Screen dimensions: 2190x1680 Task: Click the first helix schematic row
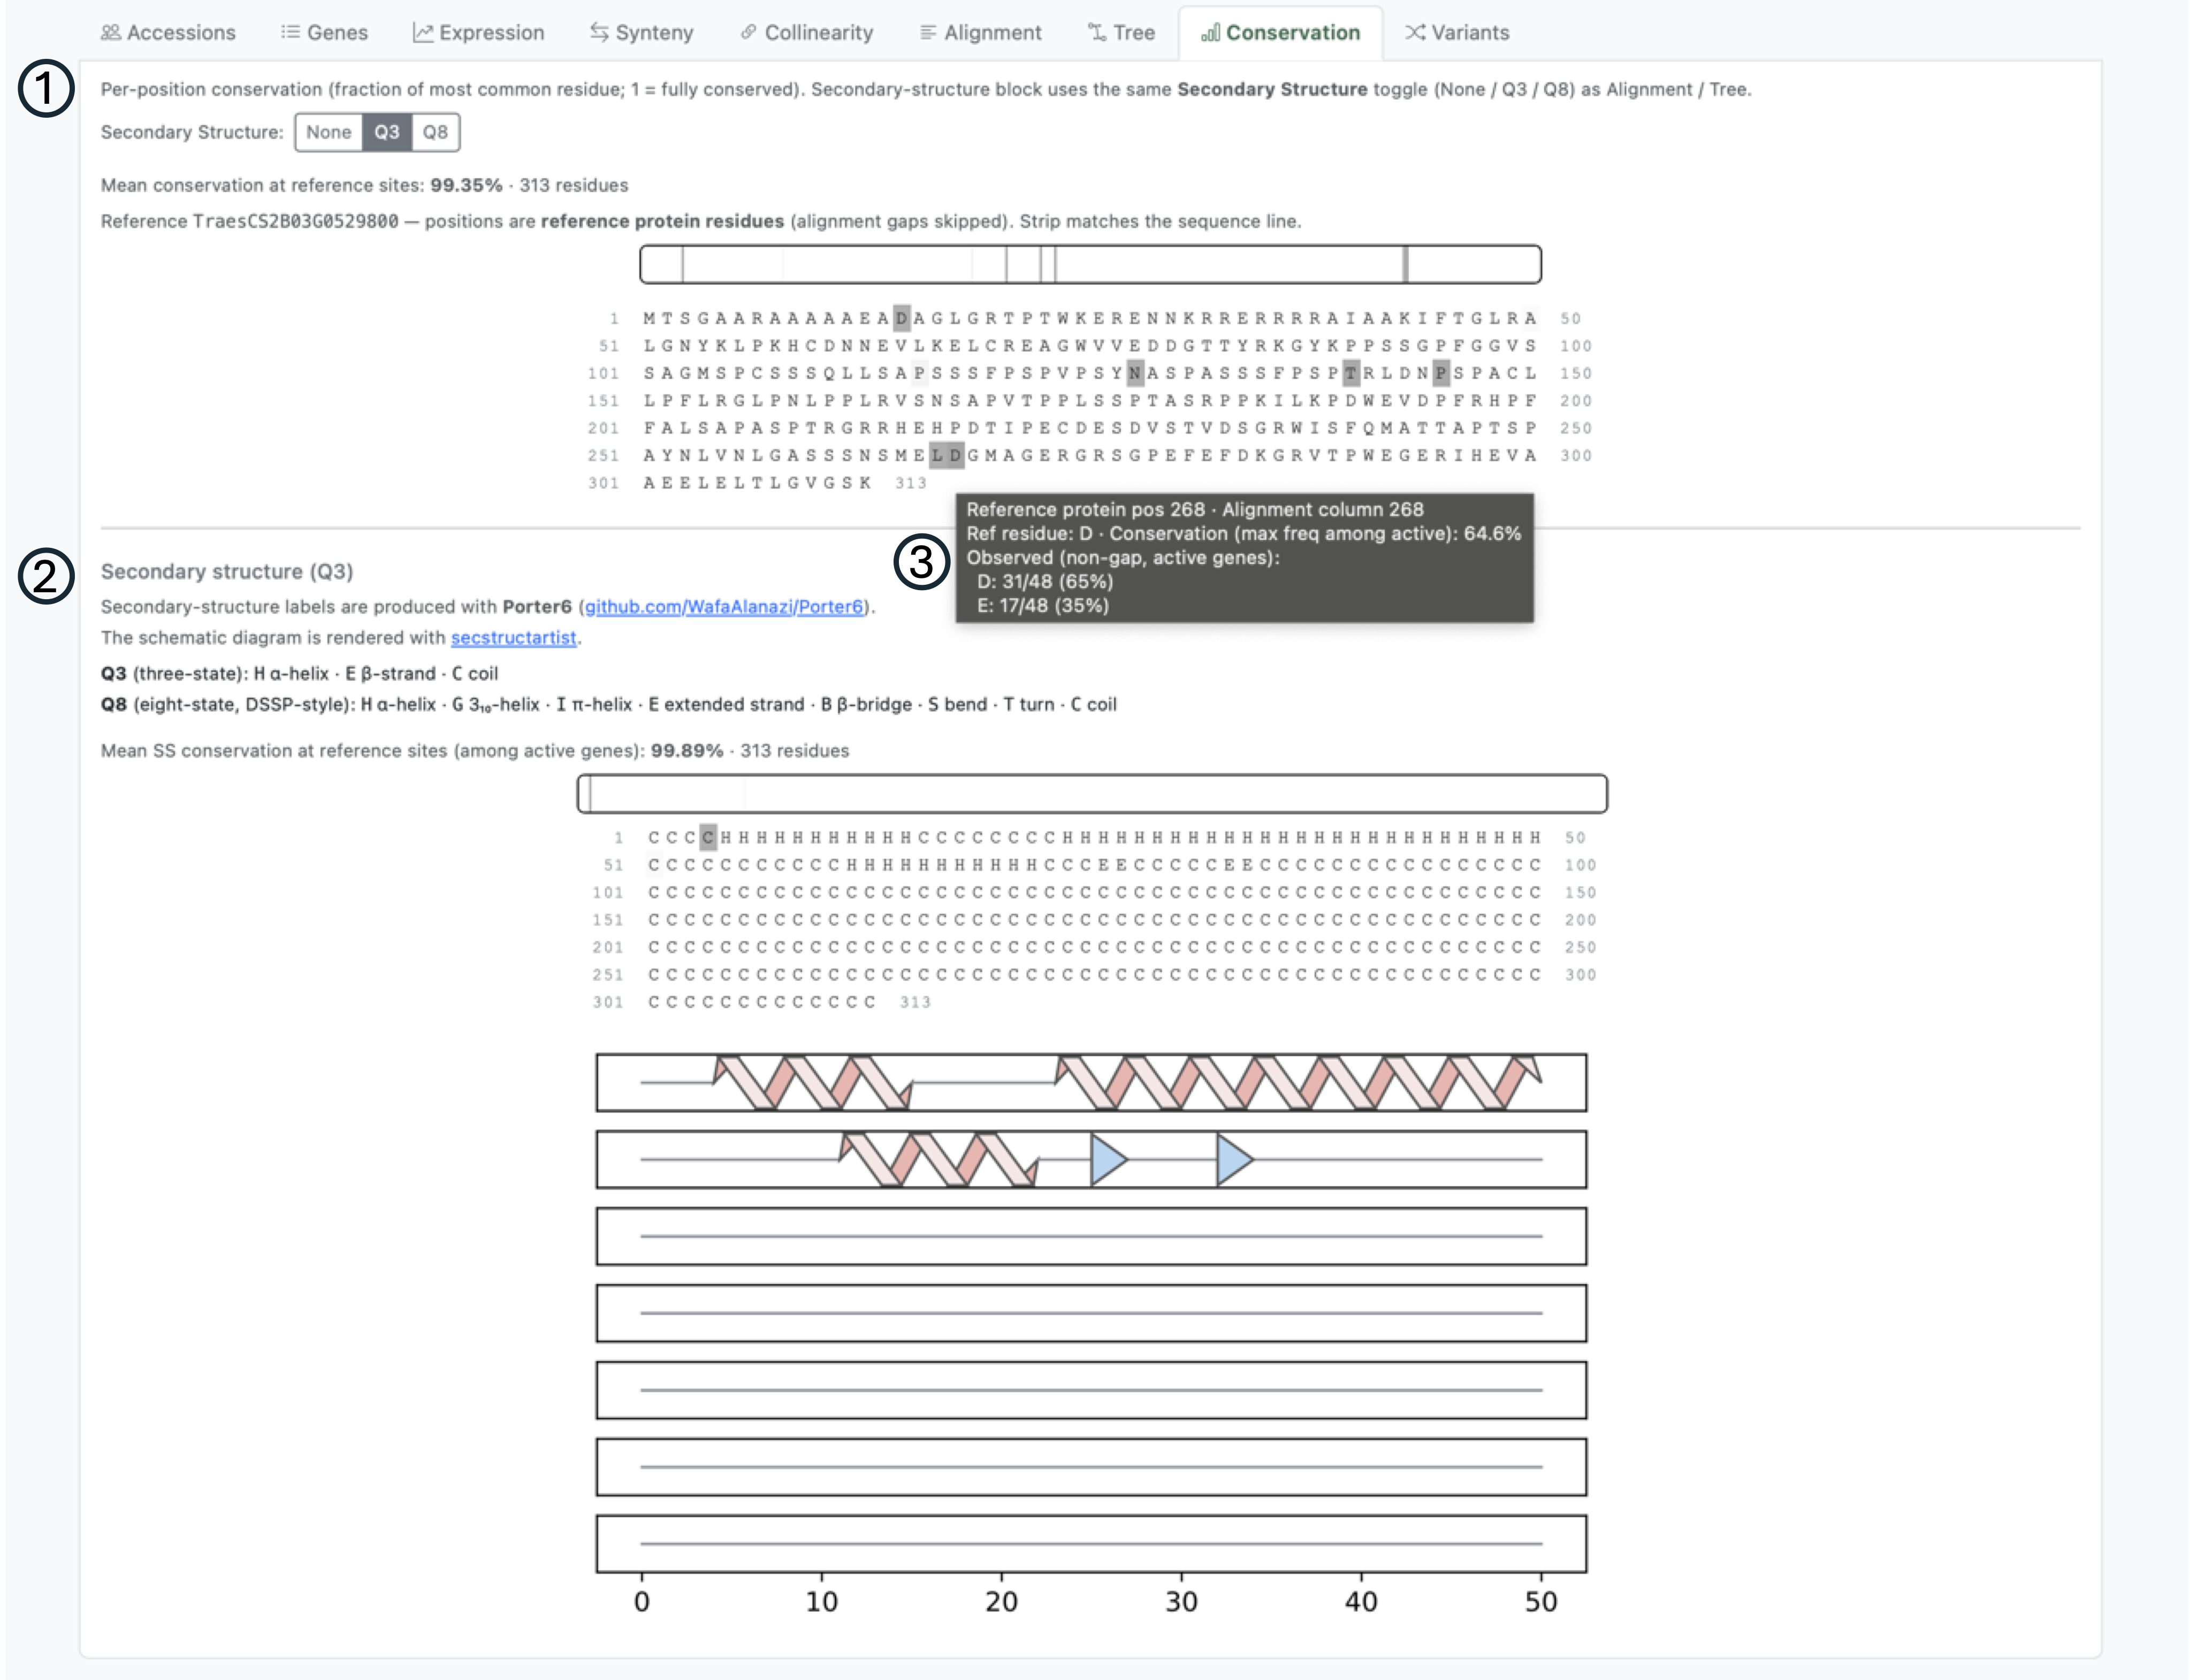(x=1091, y=1082)
